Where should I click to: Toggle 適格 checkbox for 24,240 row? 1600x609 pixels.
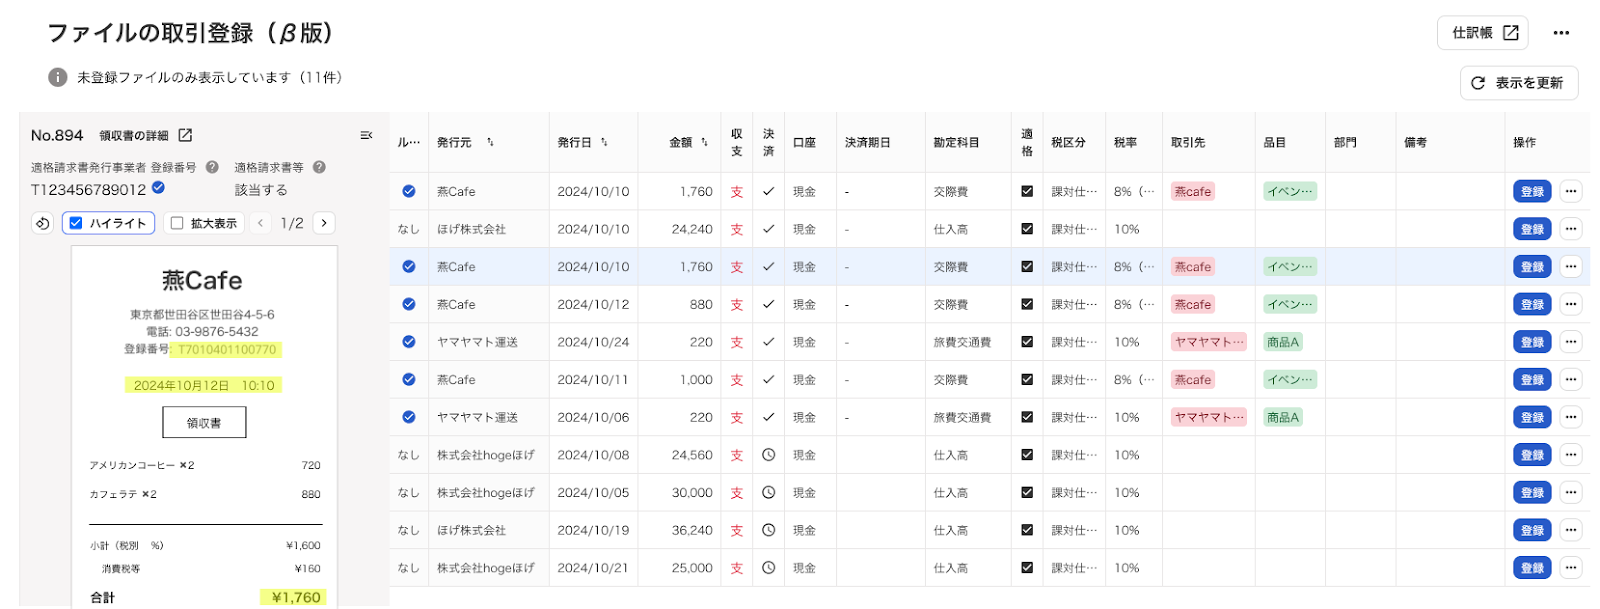coord(1027,229)
